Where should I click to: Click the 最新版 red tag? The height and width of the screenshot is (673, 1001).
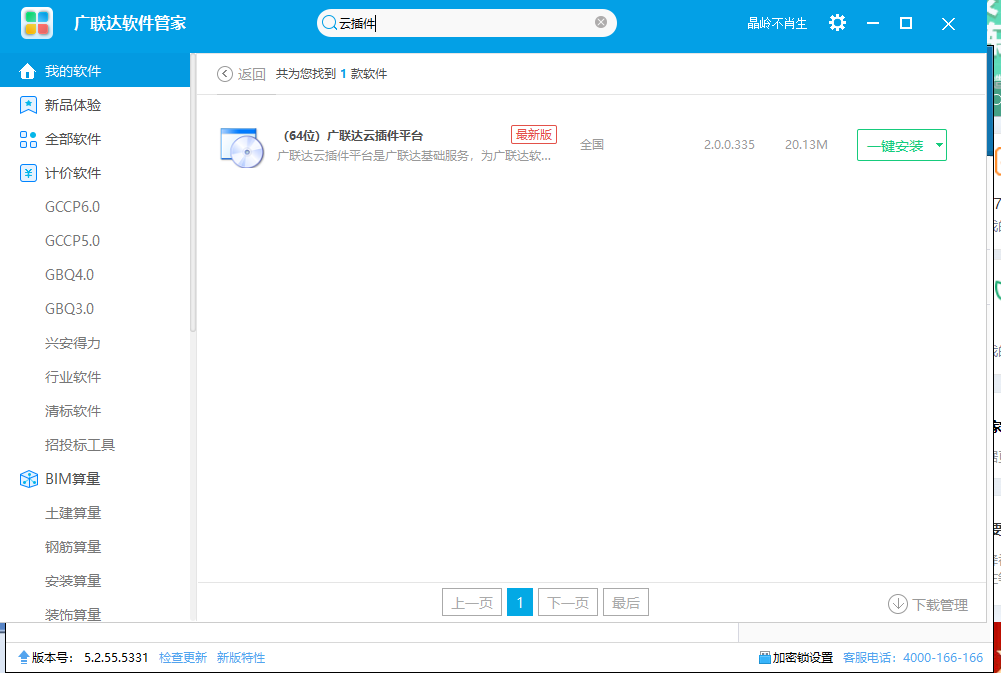534,135
